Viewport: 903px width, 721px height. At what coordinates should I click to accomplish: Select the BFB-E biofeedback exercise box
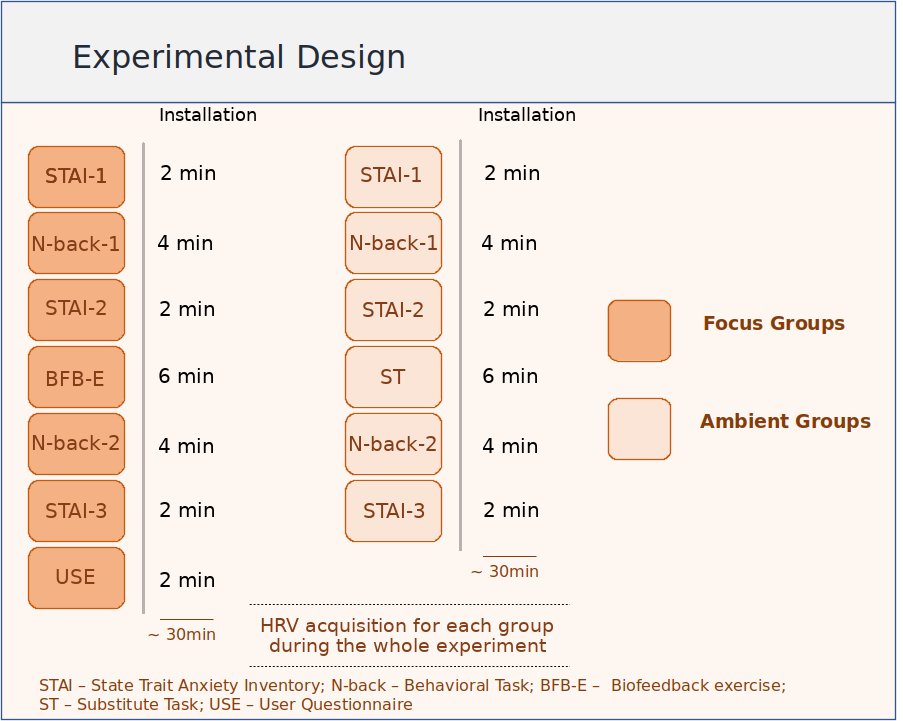[x=77, y=377]
